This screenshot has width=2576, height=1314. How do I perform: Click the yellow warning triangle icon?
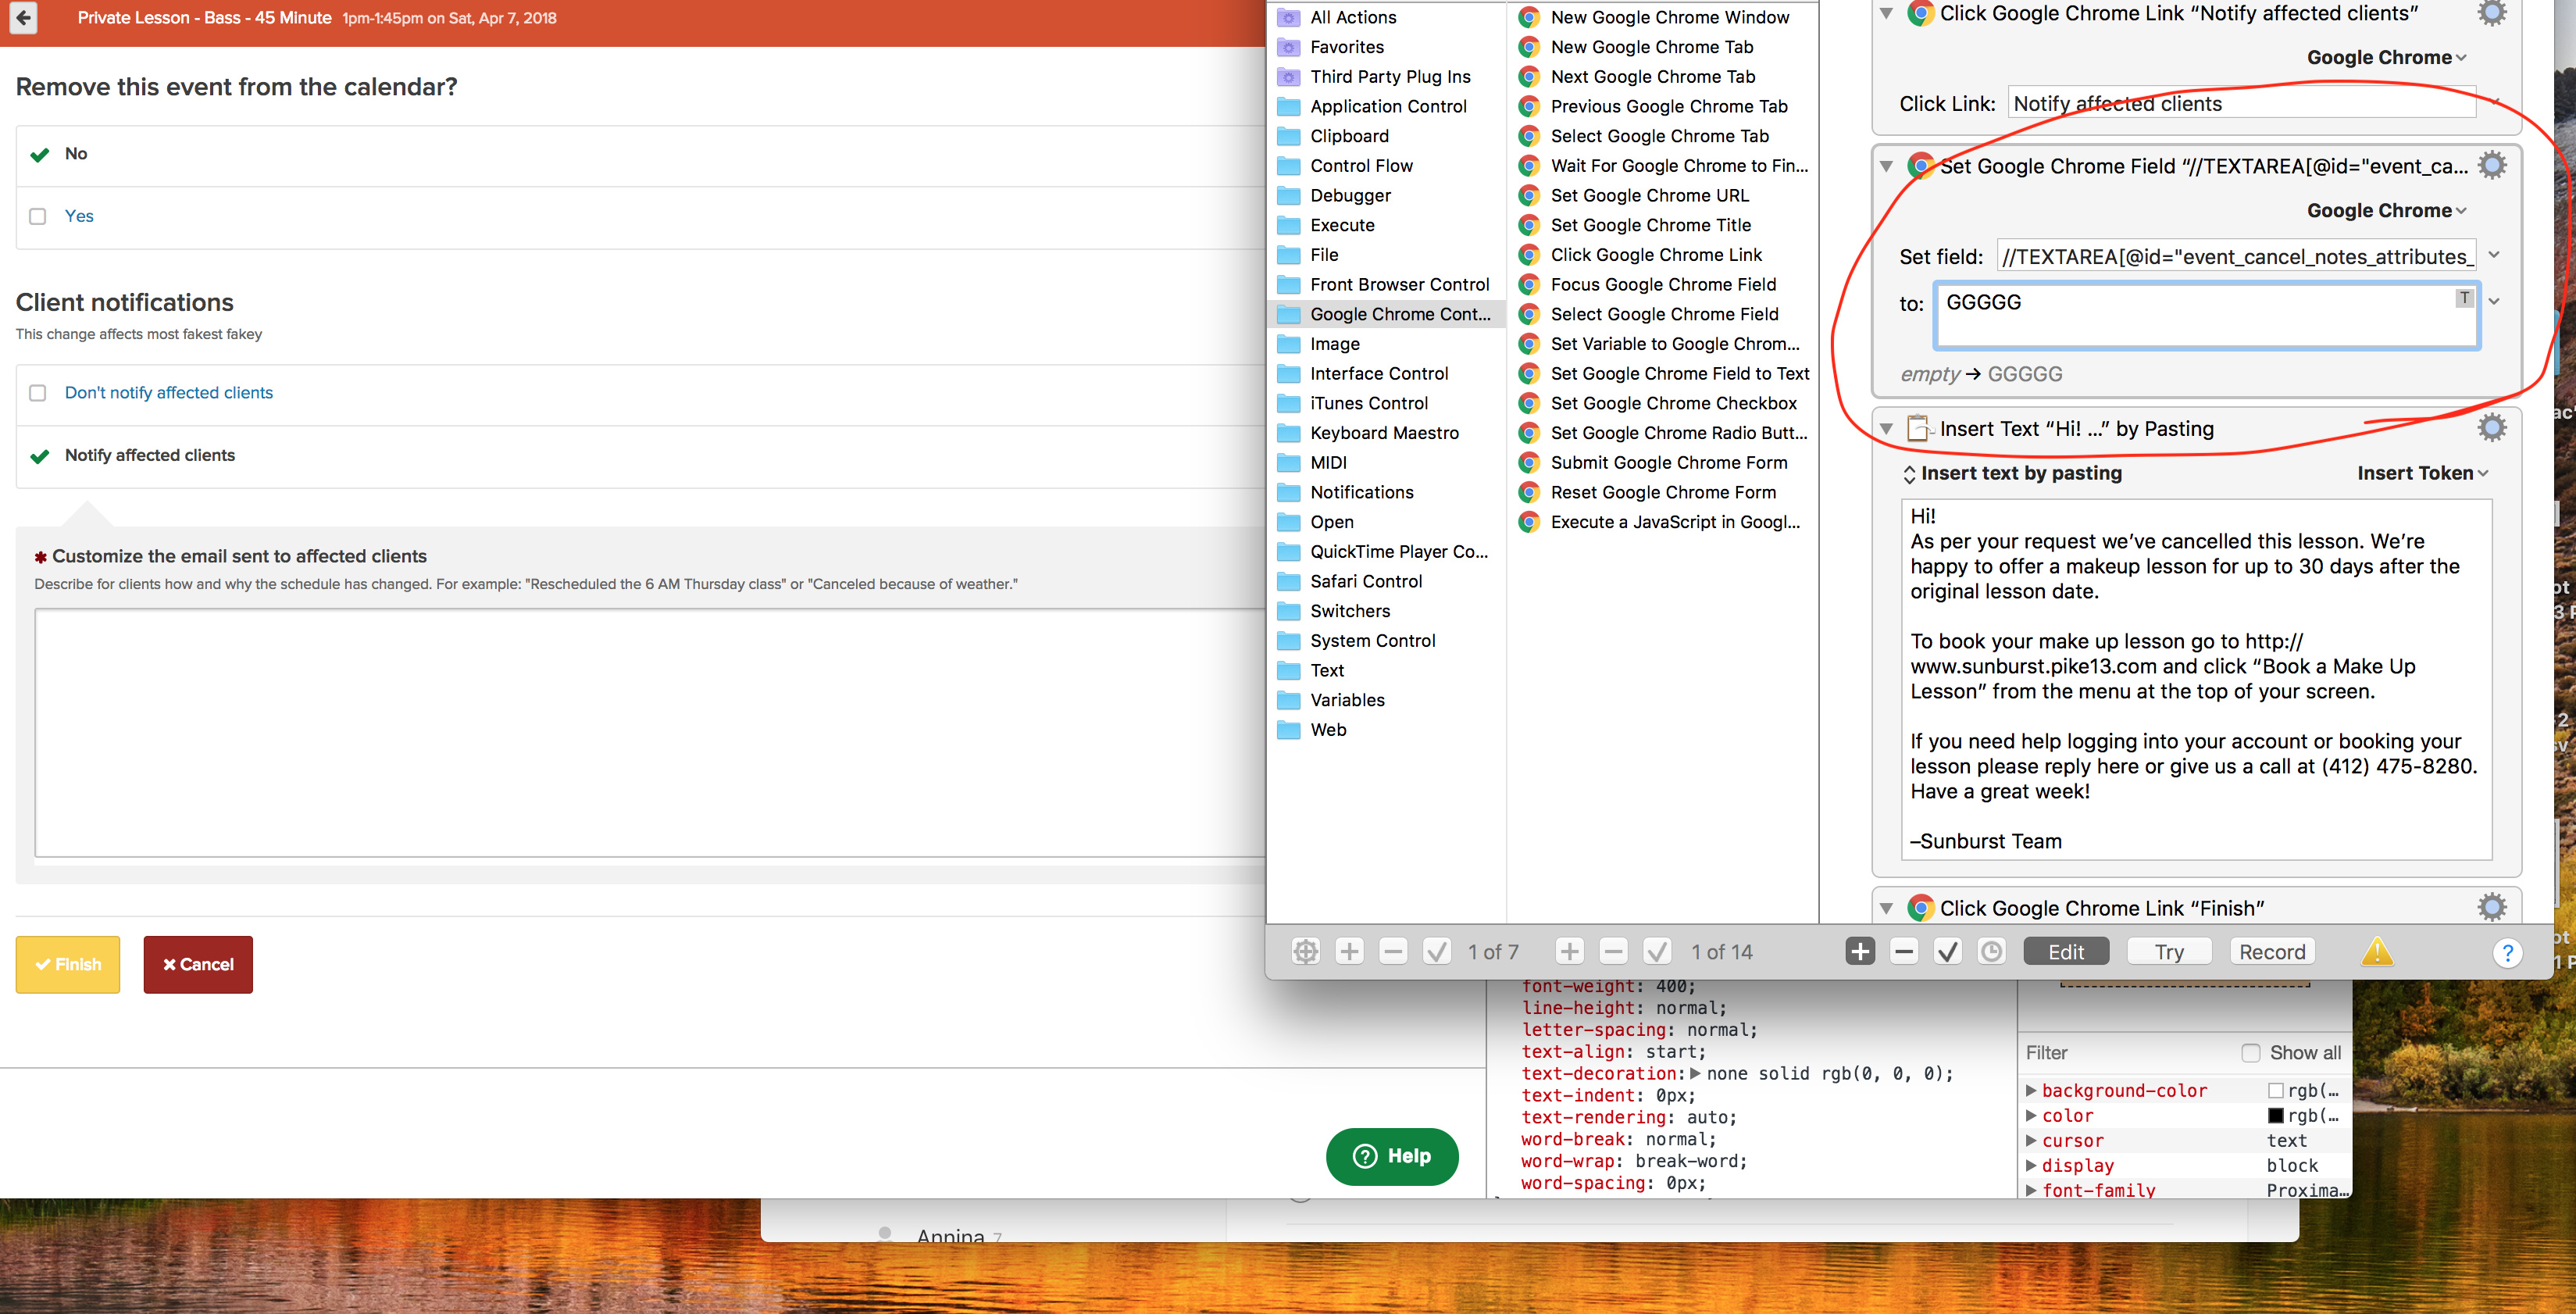2376,951
